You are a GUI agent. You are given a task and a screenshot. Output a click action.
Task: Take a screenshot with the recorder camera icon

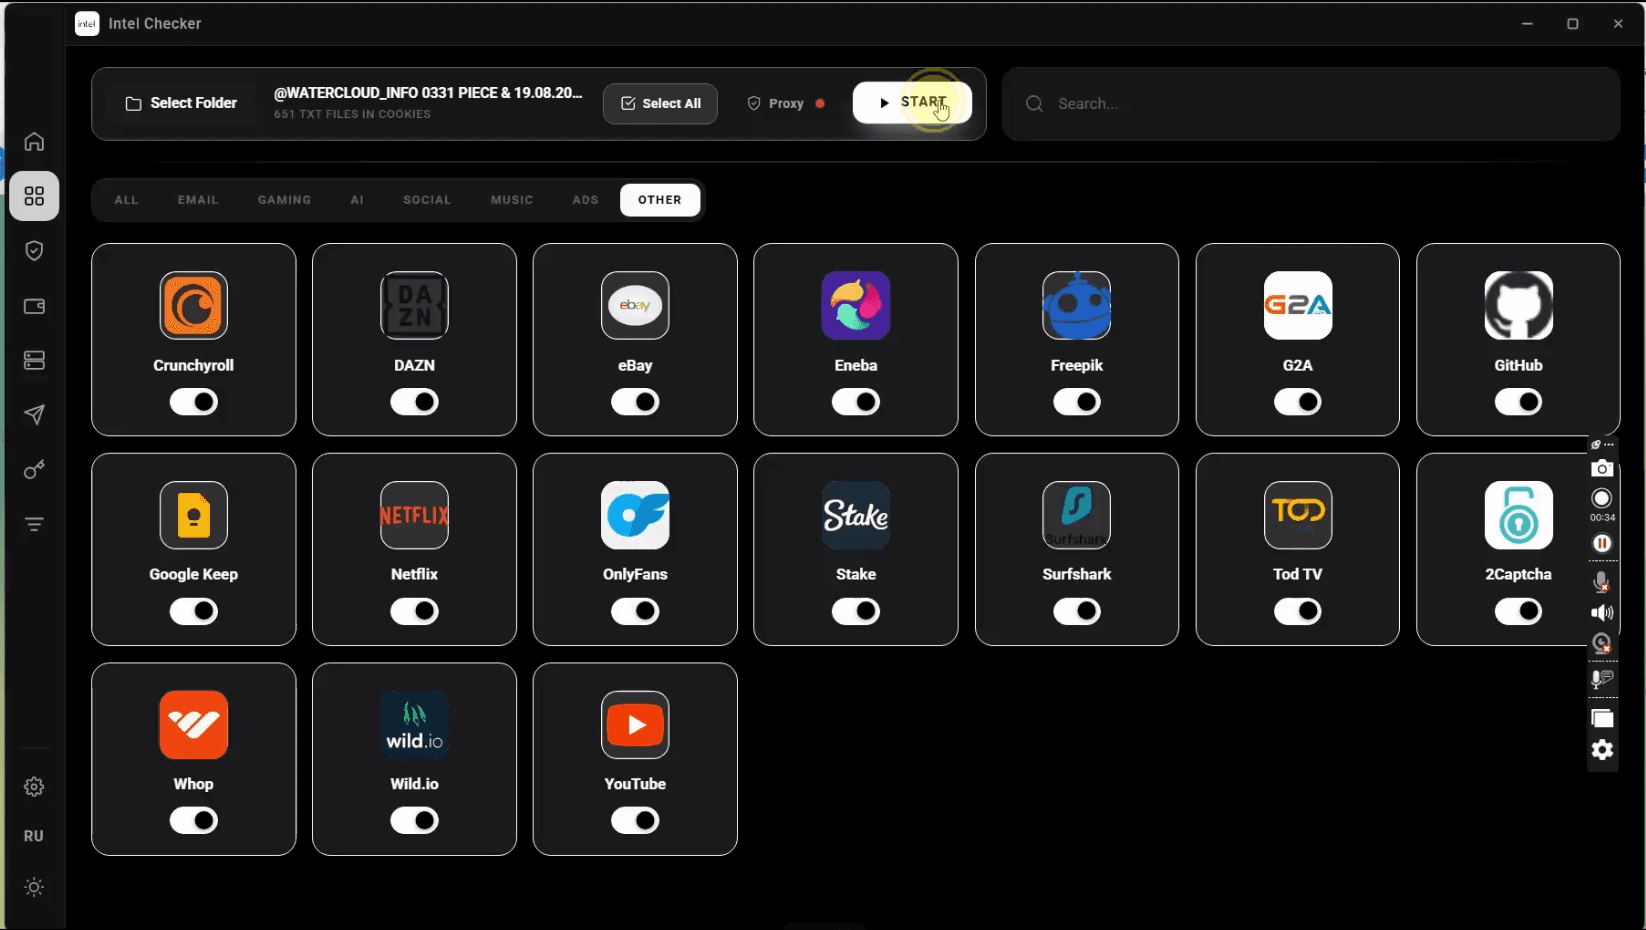[x=1602, y=468]
